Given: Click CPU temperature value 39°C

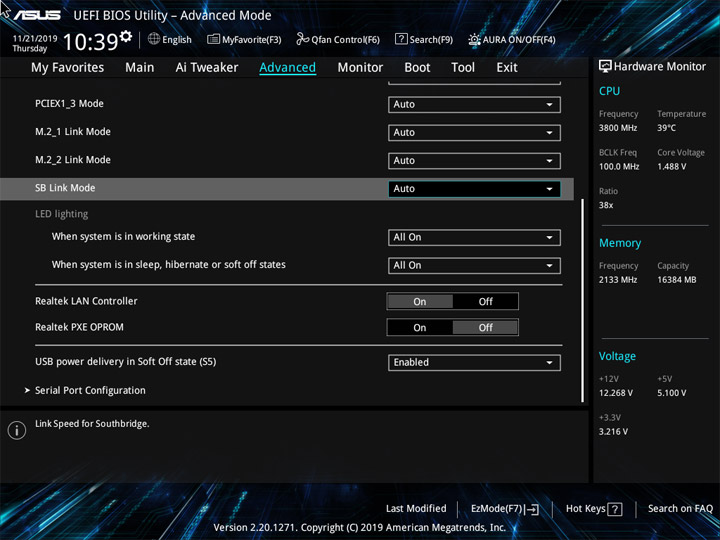Looking at the screenshot, I should coord(666,128).
